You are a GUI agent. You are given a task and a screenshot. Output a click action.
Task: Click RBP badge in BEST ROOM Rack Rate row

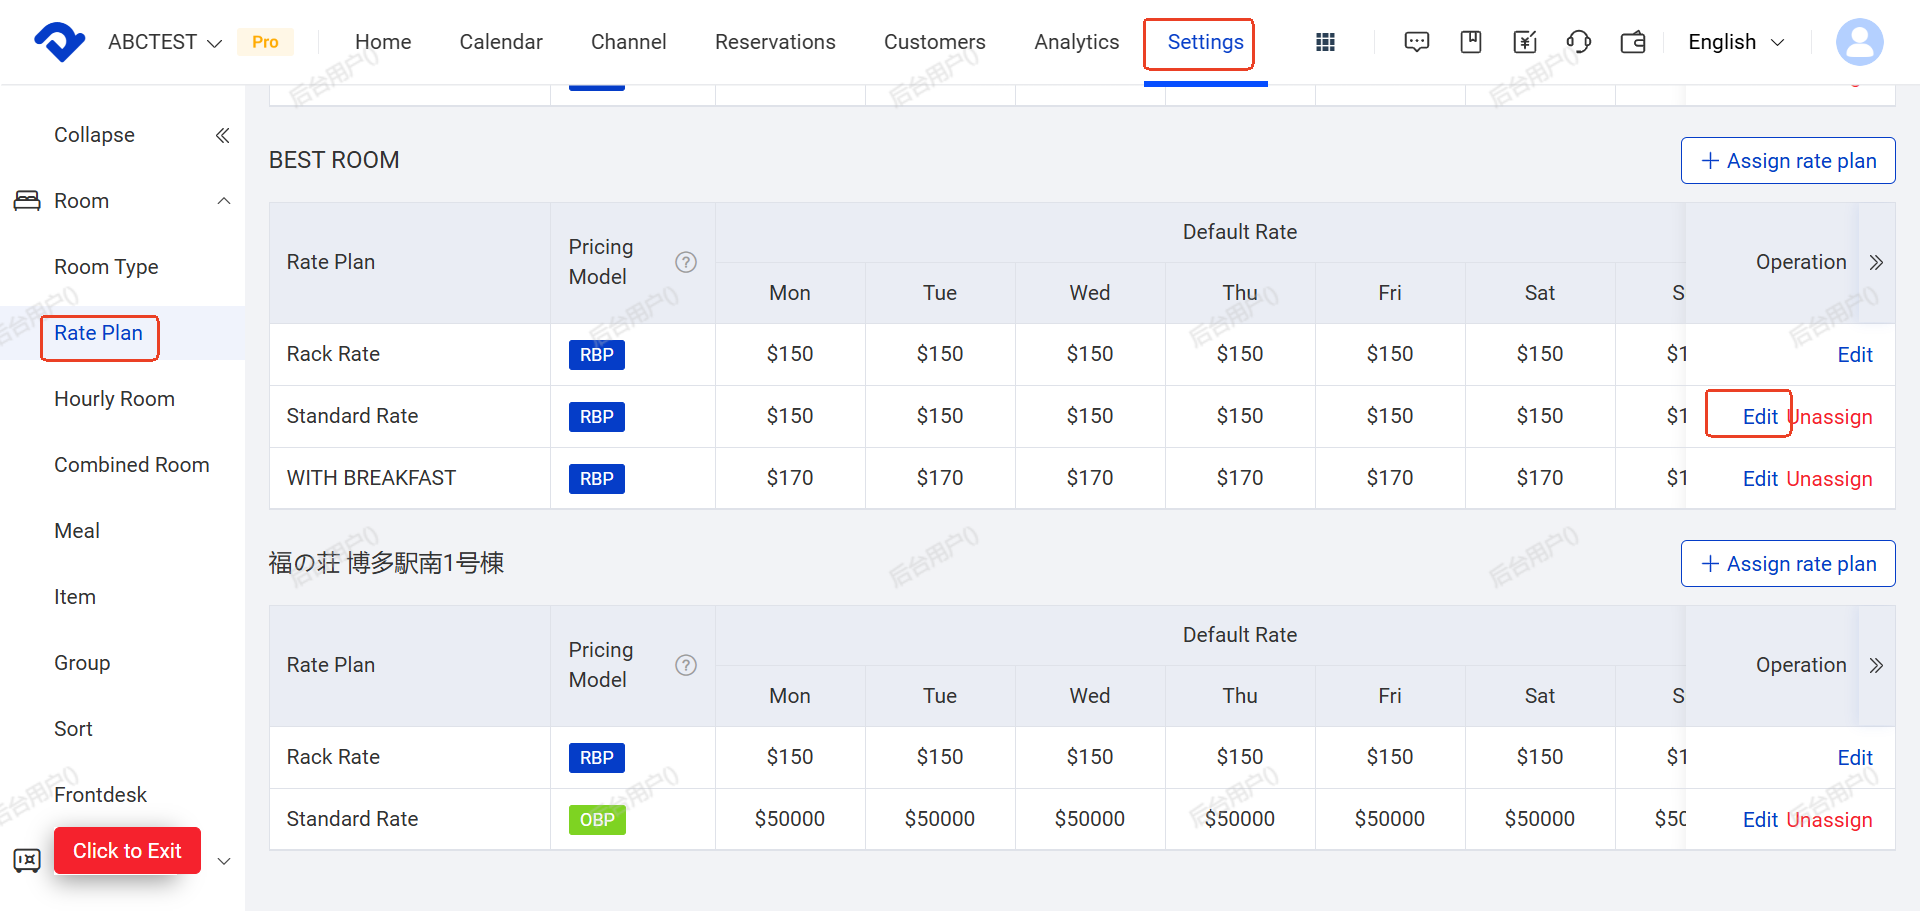coord(597,355)
